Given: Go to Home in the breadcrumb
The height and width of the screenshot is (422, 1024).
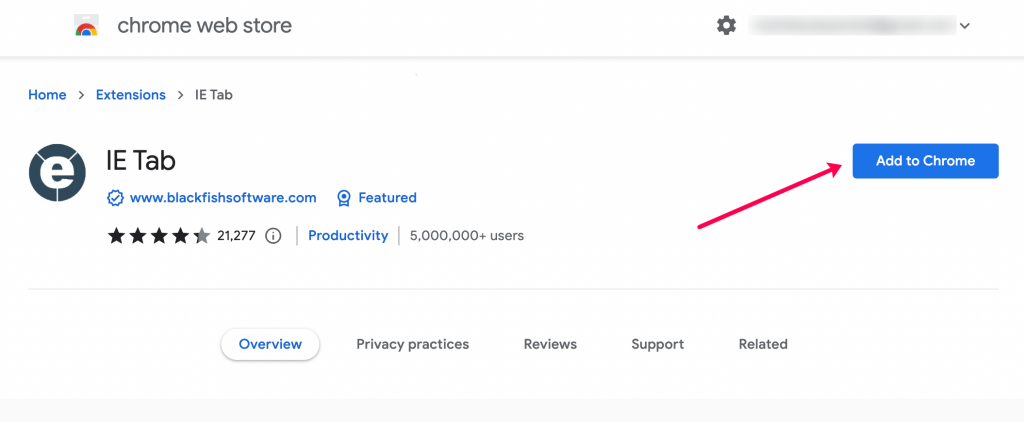Looking at the screenshot, I should [47, 95].
